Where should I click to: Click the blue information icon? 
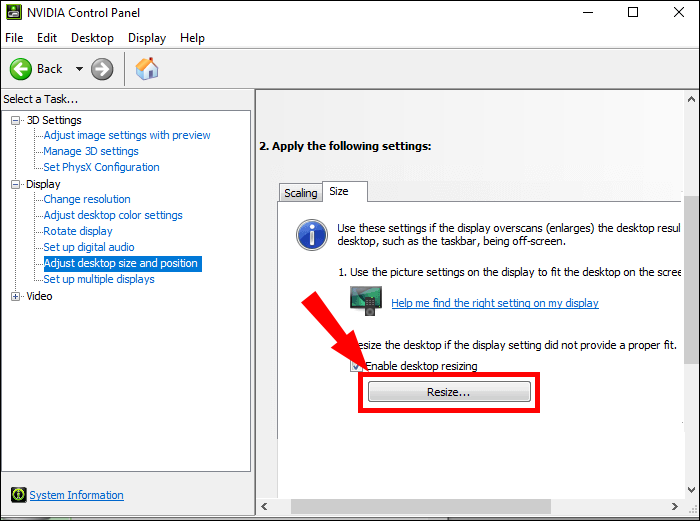312,235
